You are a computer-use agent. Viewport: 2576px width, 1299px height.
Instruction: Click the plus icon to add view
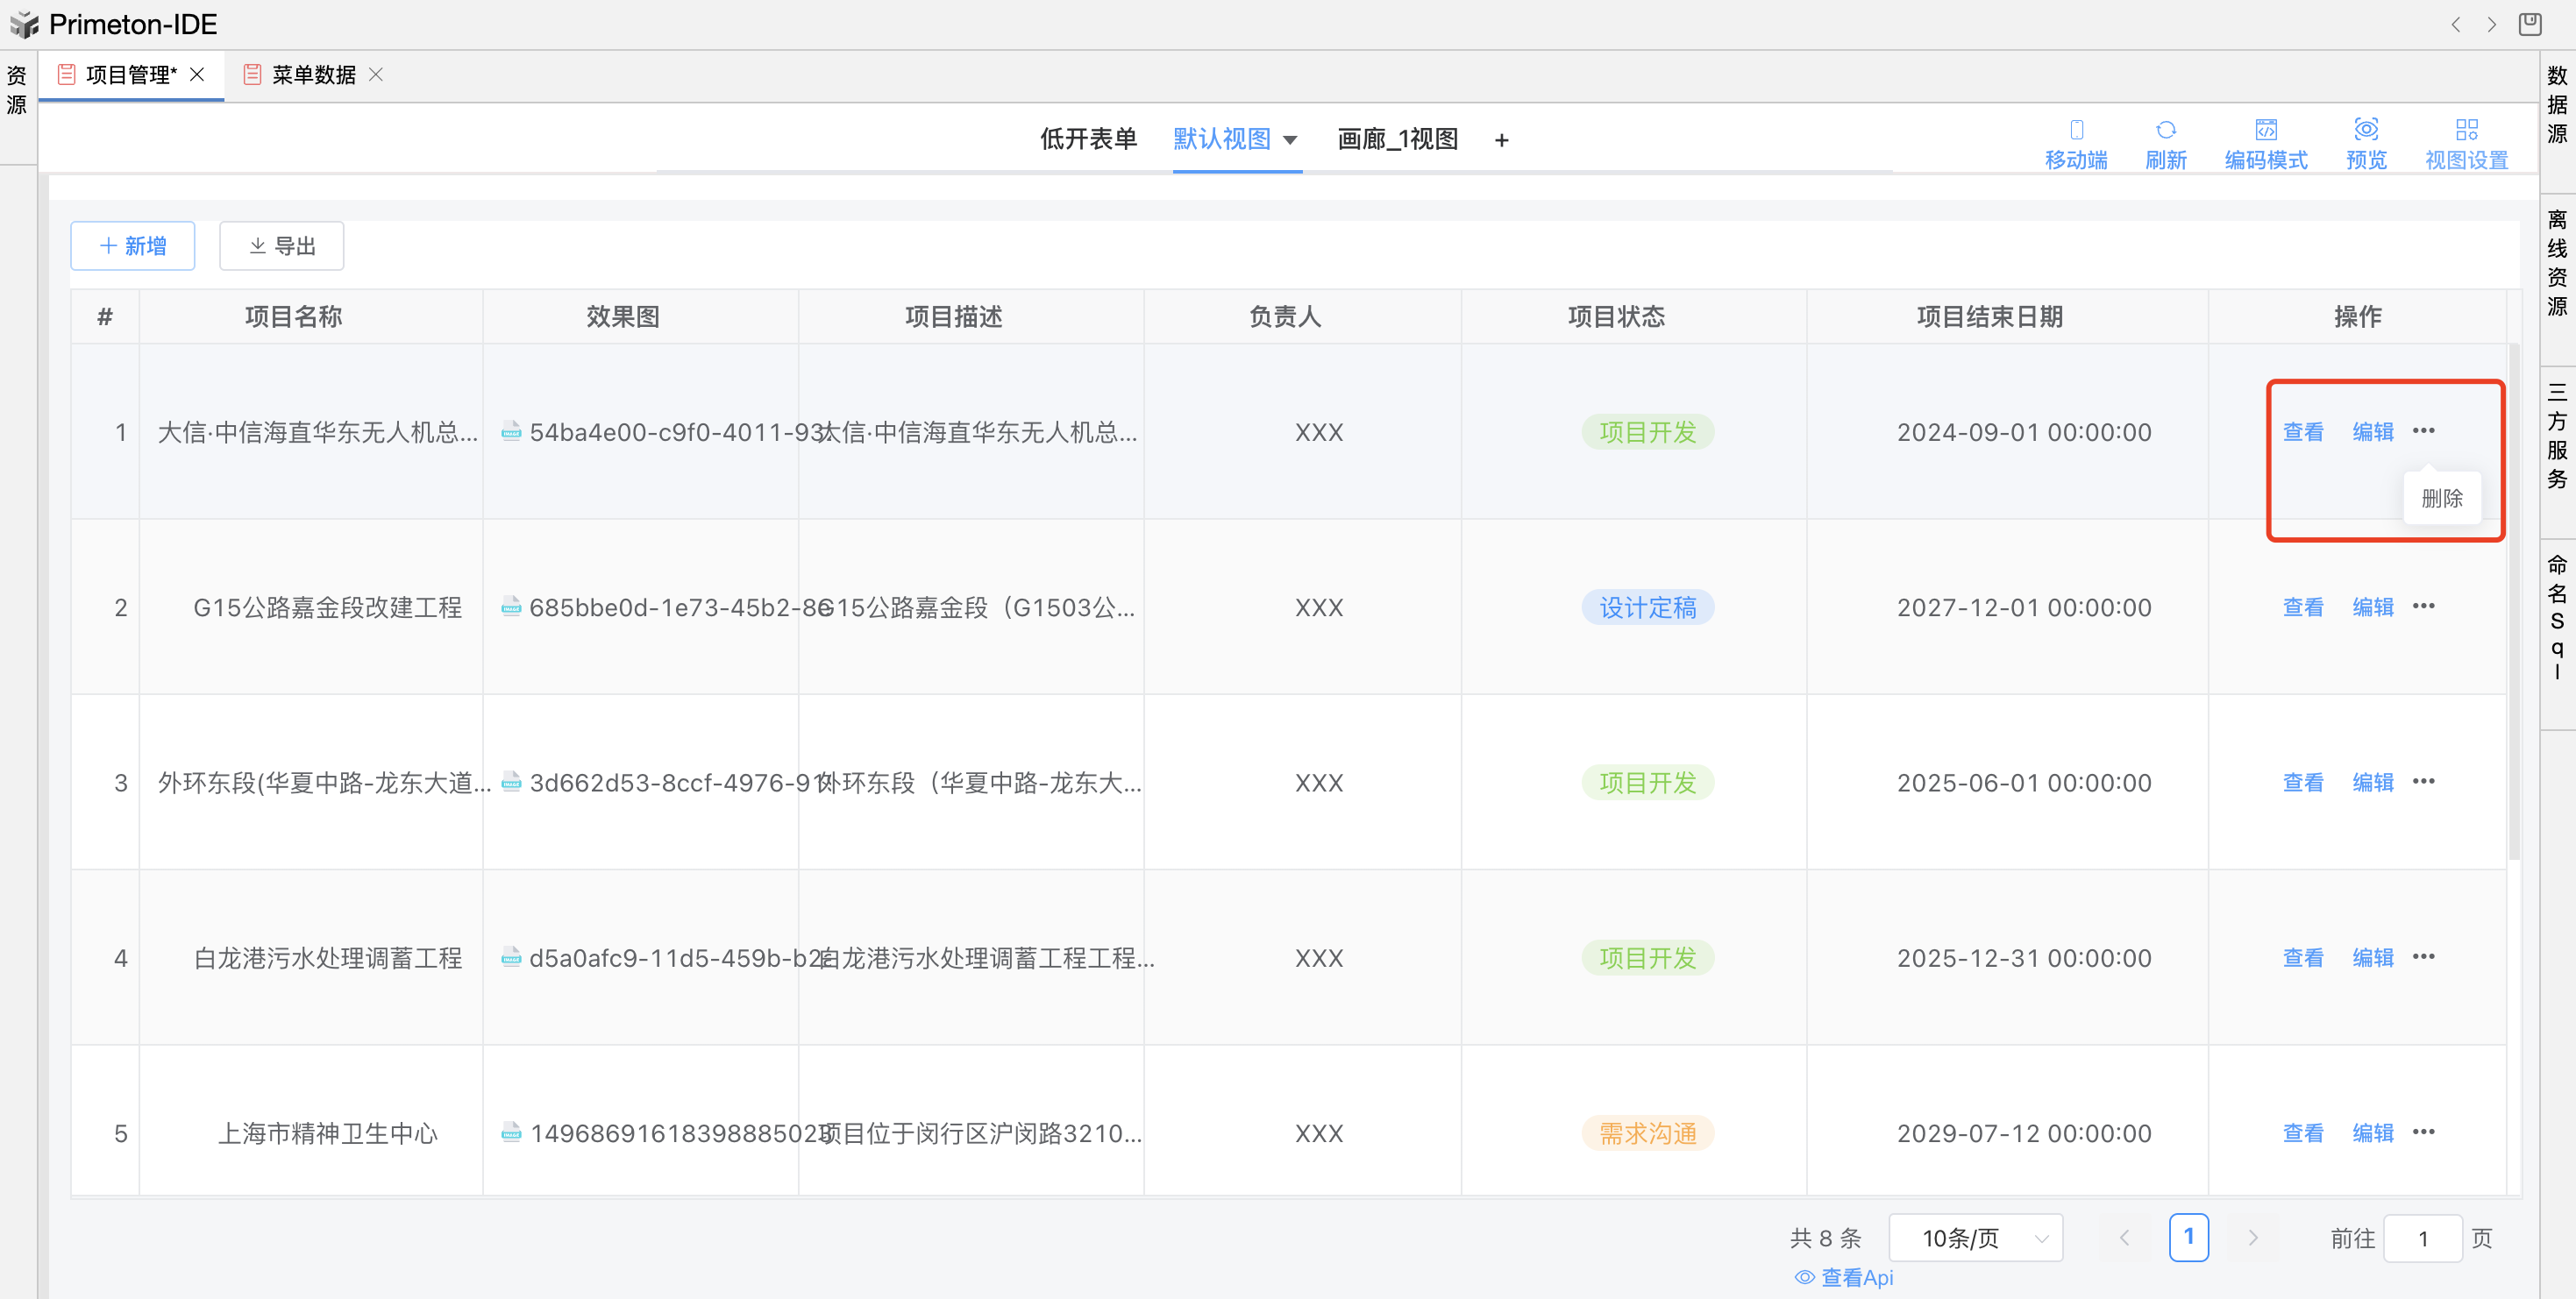click(1501, 141)
